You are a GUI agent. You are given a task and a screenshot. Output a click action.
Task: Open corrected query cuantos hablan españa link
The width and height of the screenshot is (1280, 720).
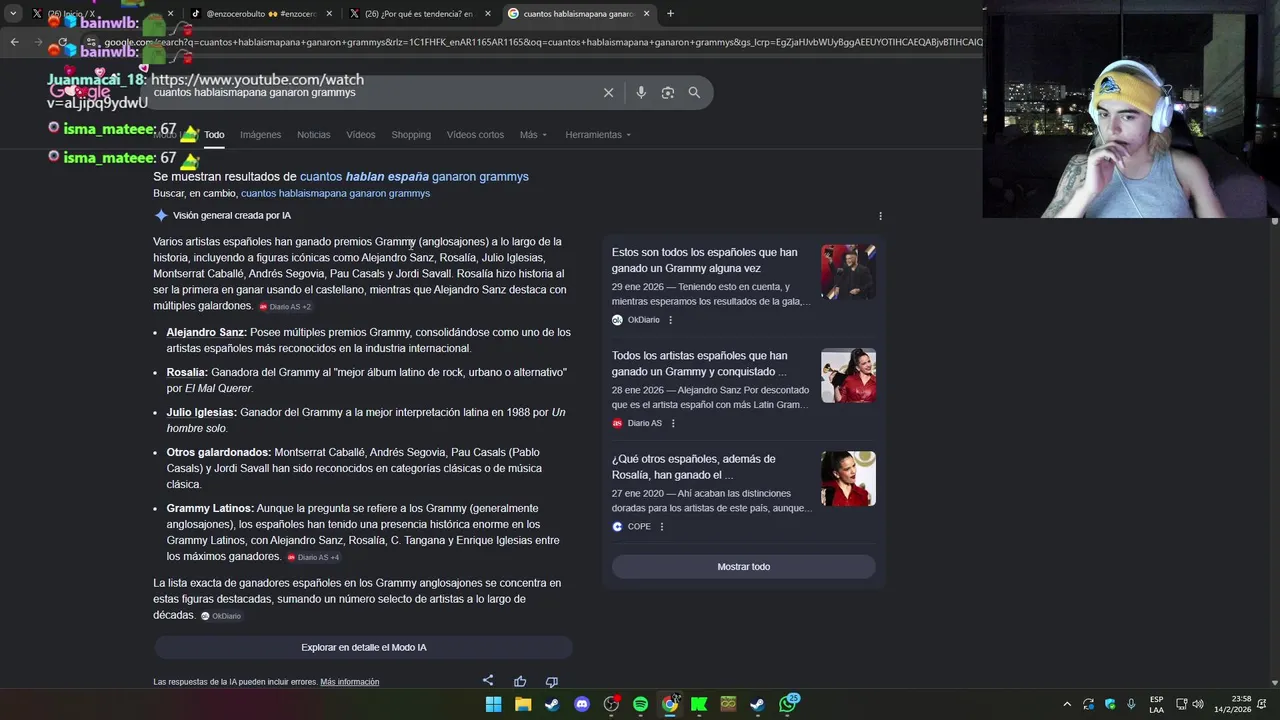pos(414,177)
